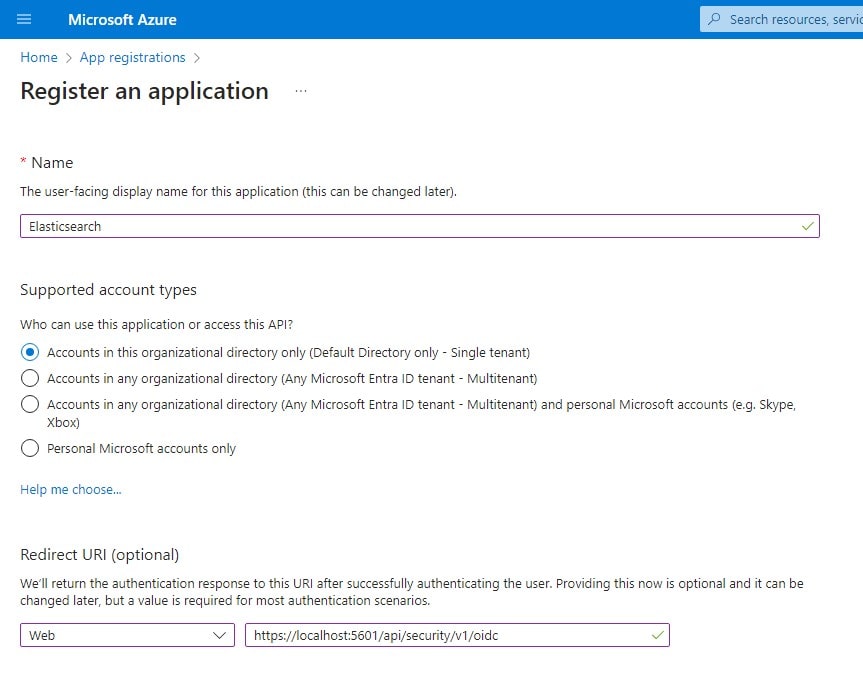Click the user-facing display name description

pyautogui.click(x=238, y=192)
